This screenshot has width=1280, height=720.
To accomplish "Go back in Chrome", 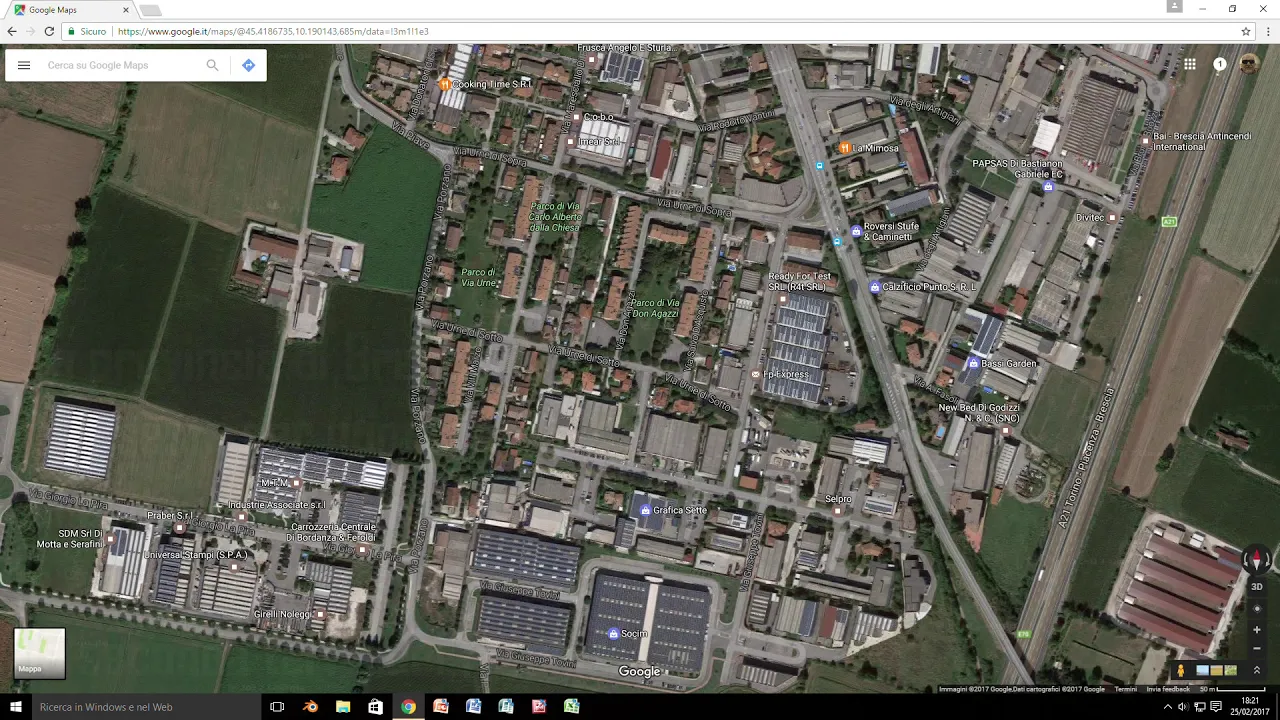I will pos(12,31).
